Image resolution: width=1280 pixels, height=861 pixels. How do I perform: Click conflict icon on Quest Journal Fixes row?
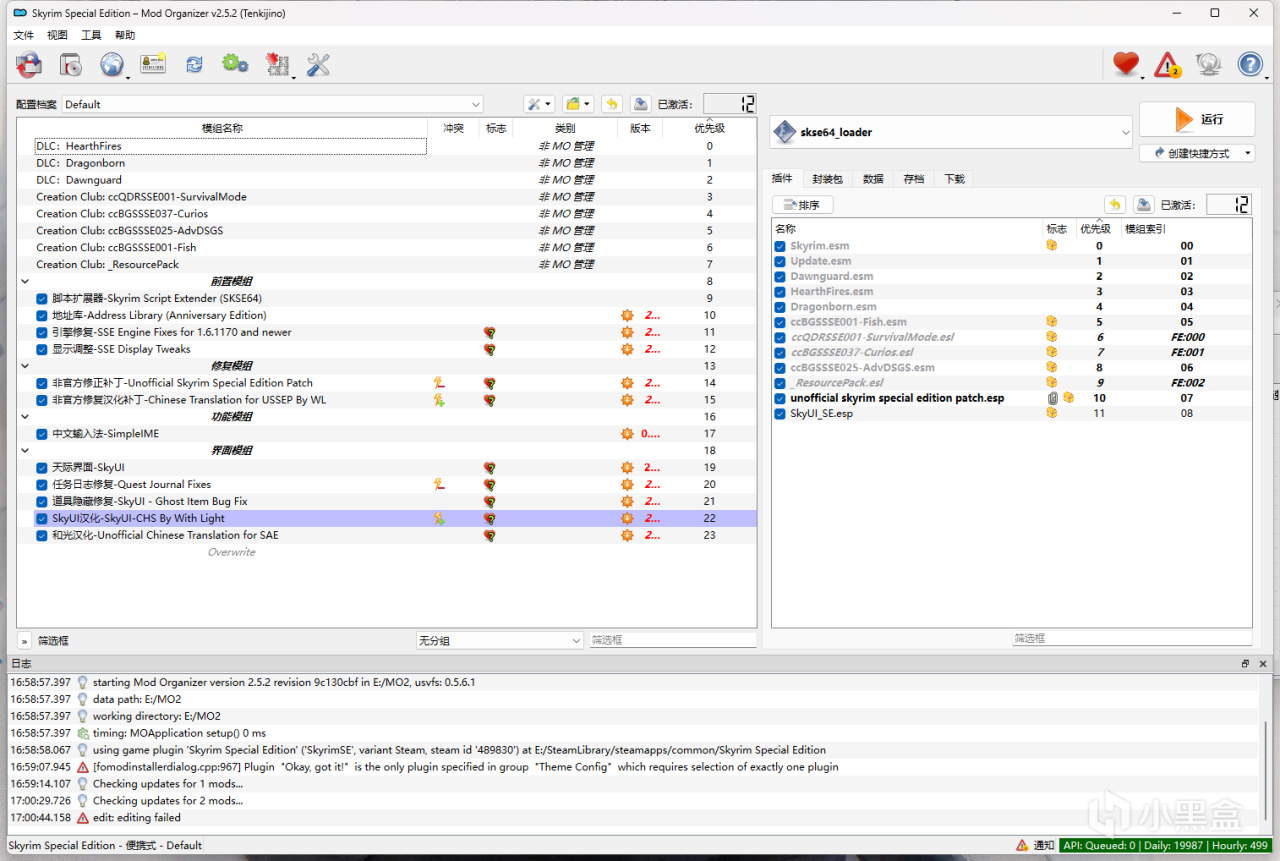pos(438,484)
